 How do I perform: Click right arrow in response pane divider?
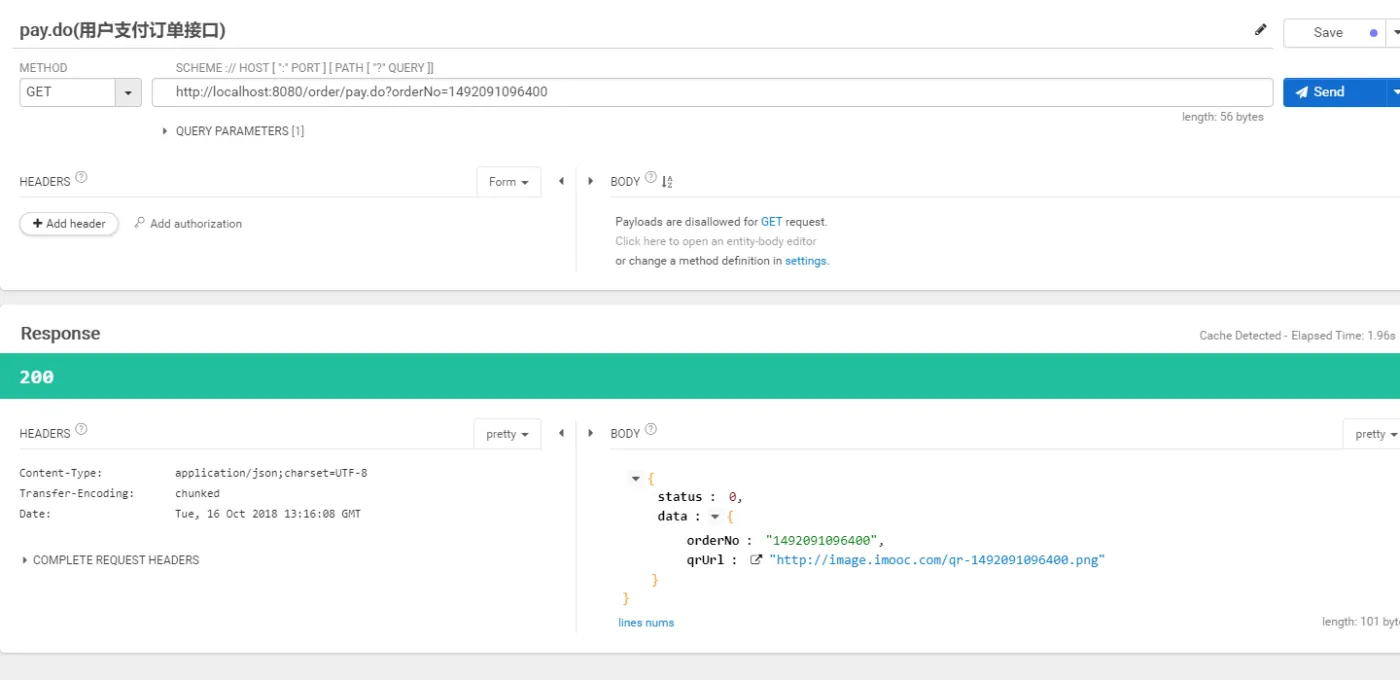coord(591,433)
